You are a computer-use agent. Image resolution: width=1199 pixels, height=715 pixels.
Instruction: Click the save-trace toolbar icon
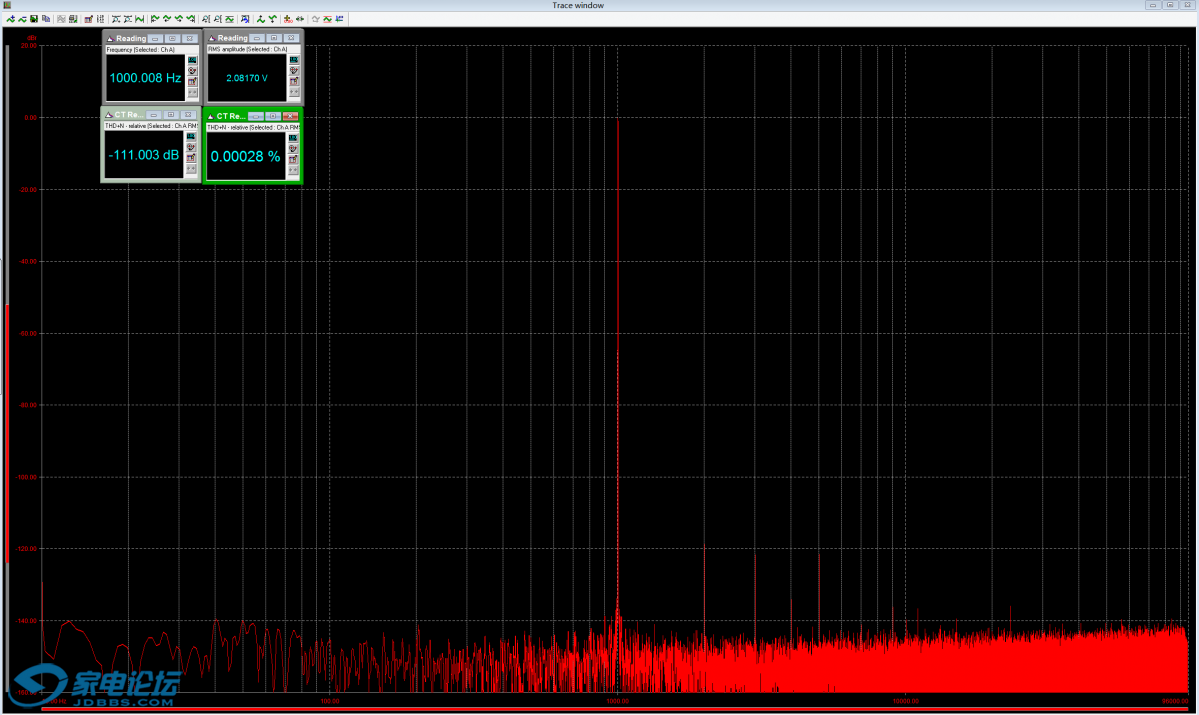coord(33,18)
